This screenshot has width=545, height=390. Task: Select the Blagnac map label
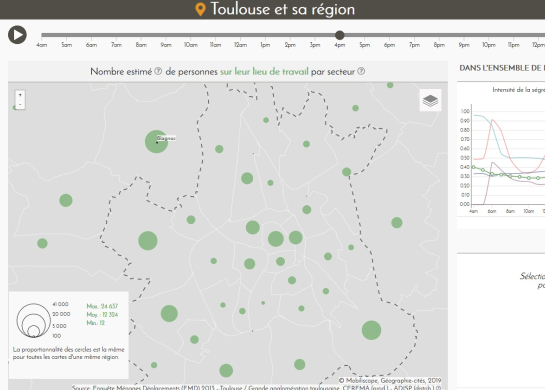(x=166, y=138)
